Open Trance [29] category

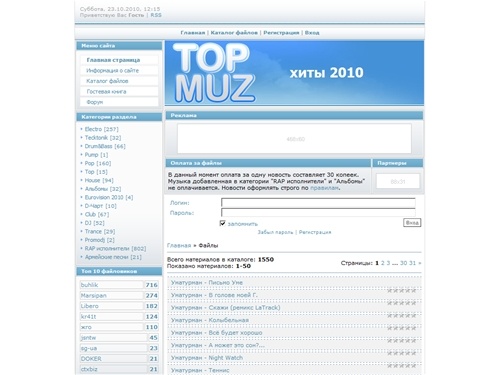(100, 231)
